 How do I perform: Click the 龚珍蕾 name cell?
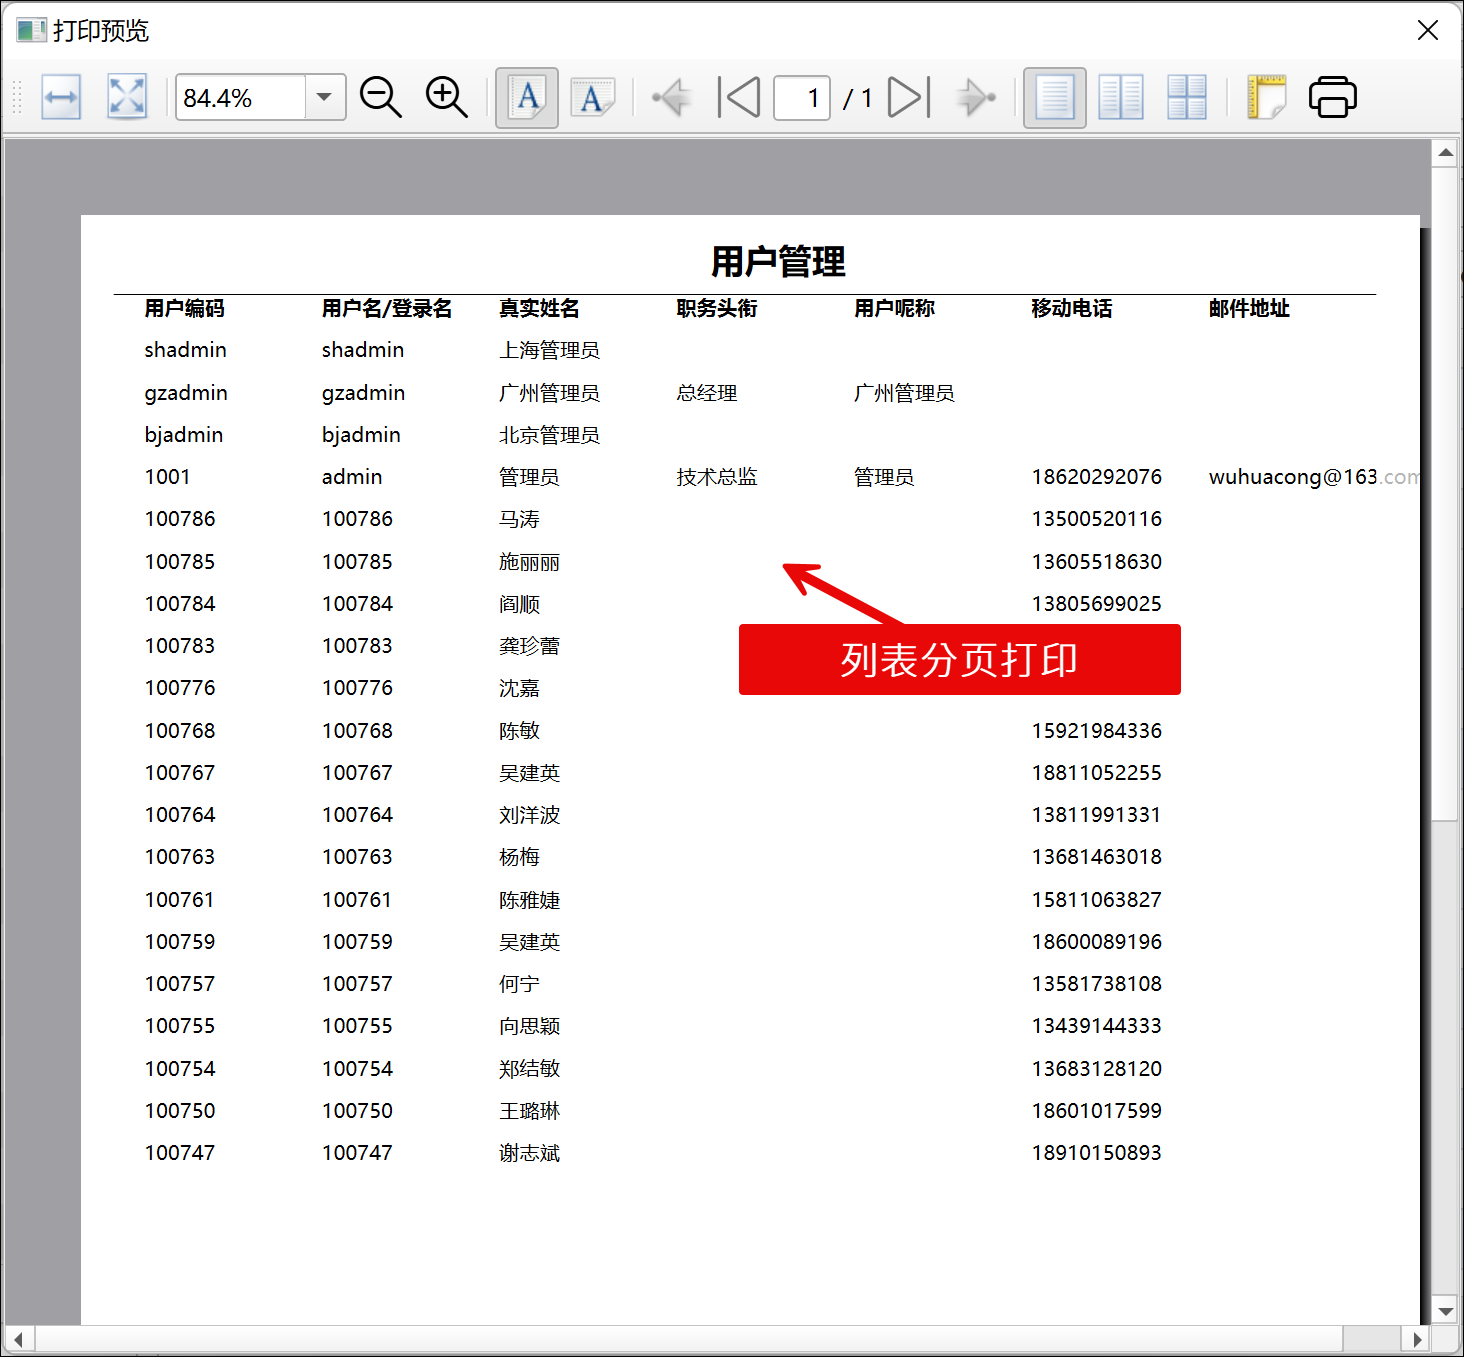[x=529, y=646]
